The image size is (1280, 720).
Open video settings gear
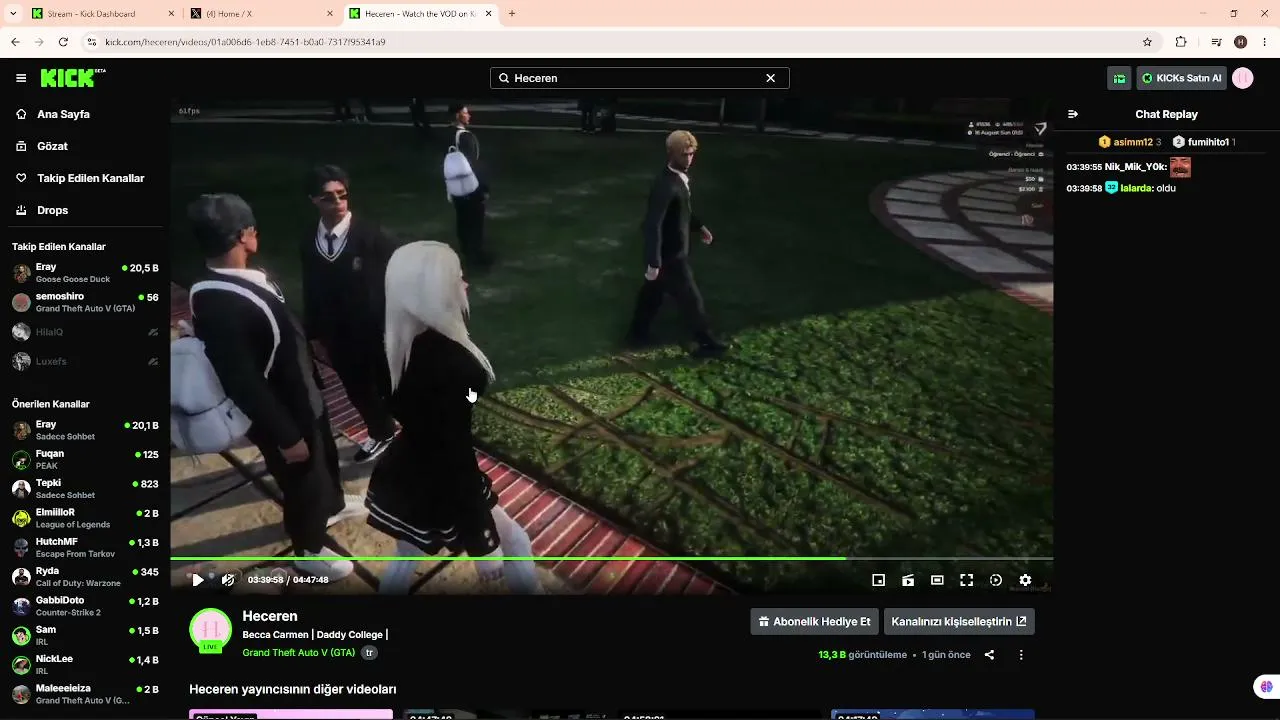point(1025,580)
